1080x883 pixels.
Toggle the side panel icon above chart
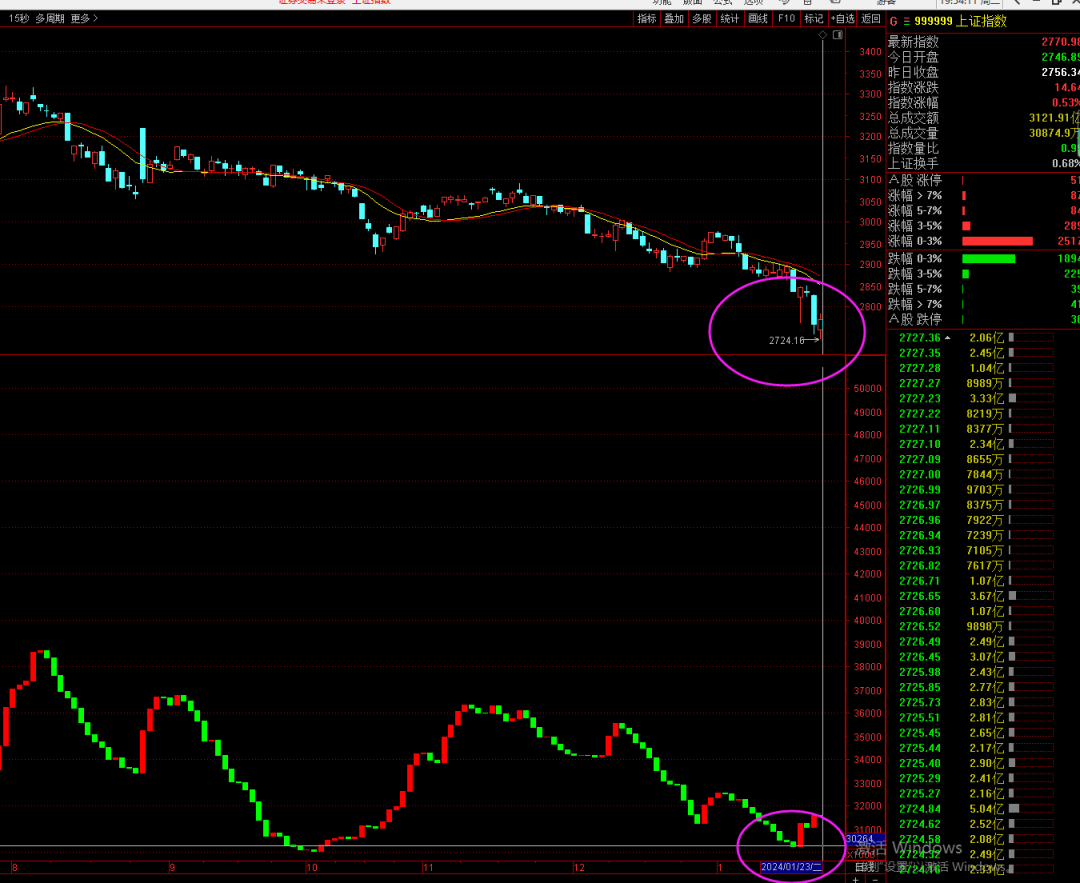click(x=838, y=34)
